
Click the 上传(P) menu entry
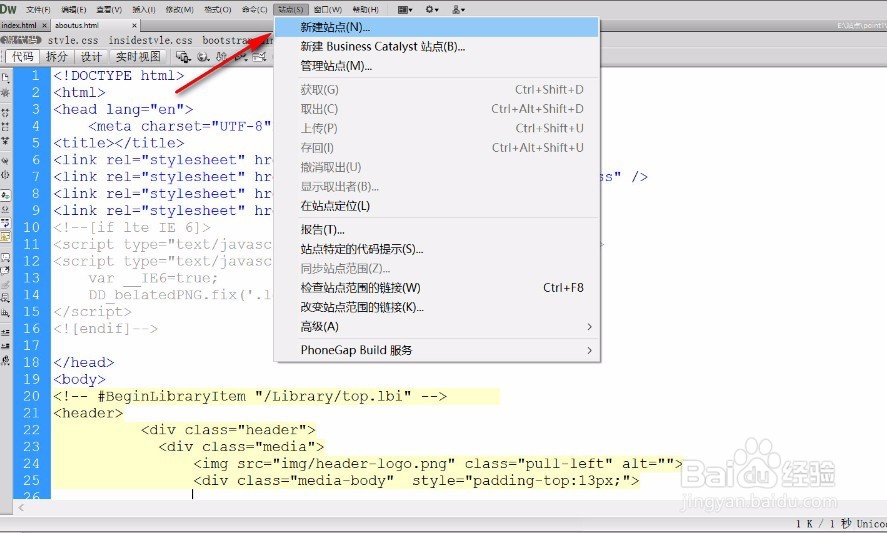[436, 128]
